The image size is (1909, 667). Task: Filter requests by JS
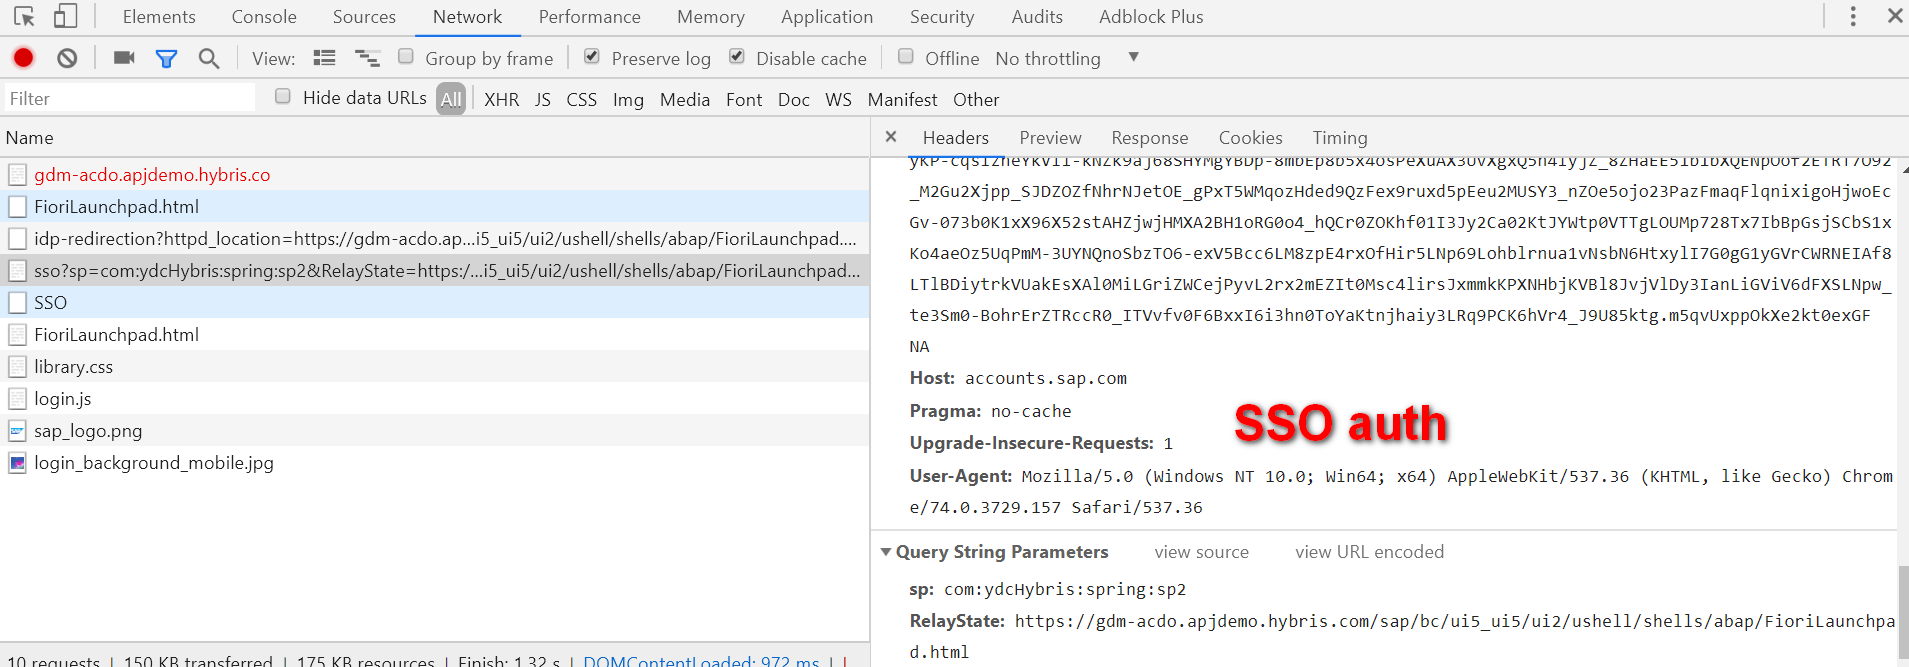tap(542, 100)
